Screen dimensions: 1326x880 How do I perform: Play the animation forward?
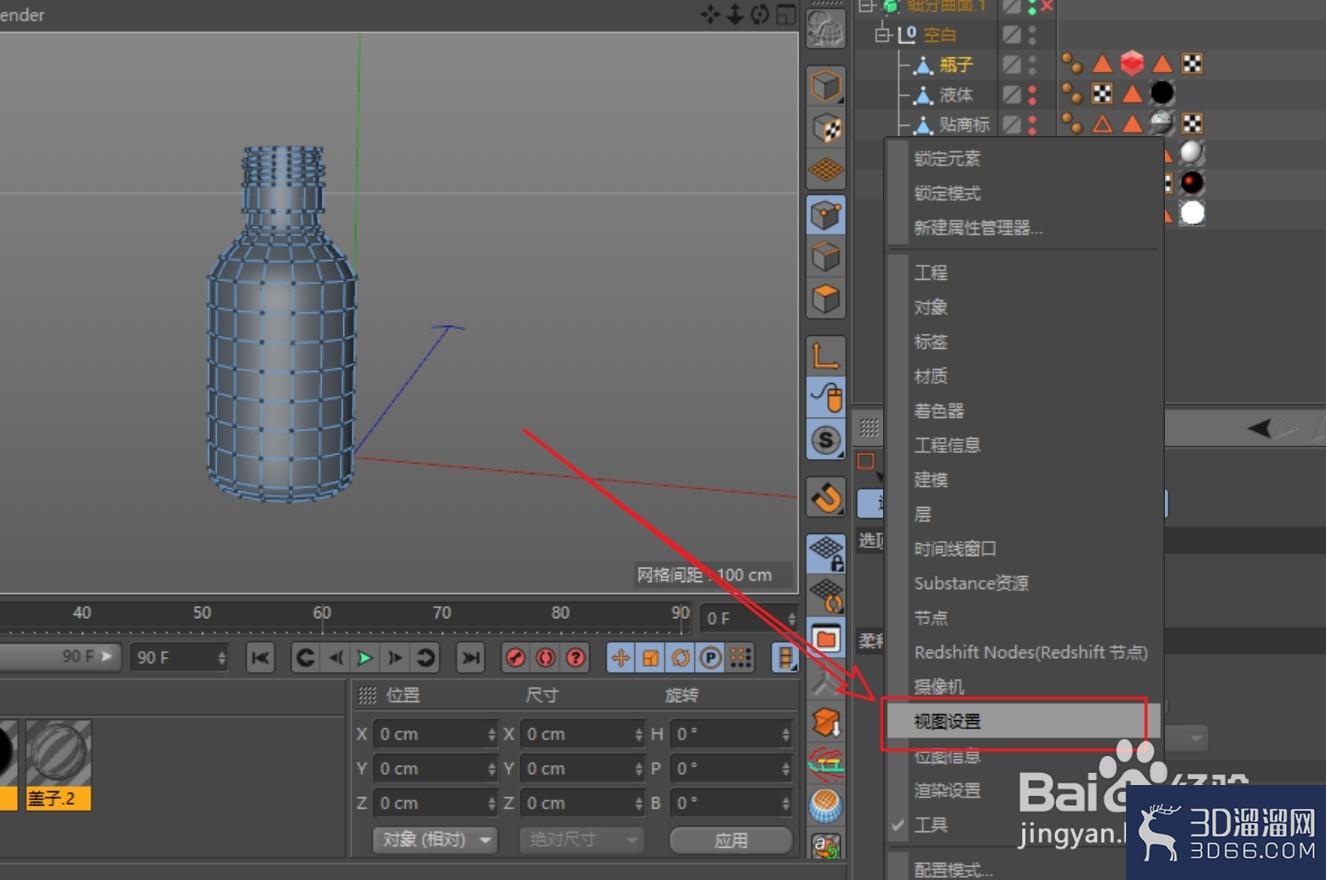coord(366,657)
